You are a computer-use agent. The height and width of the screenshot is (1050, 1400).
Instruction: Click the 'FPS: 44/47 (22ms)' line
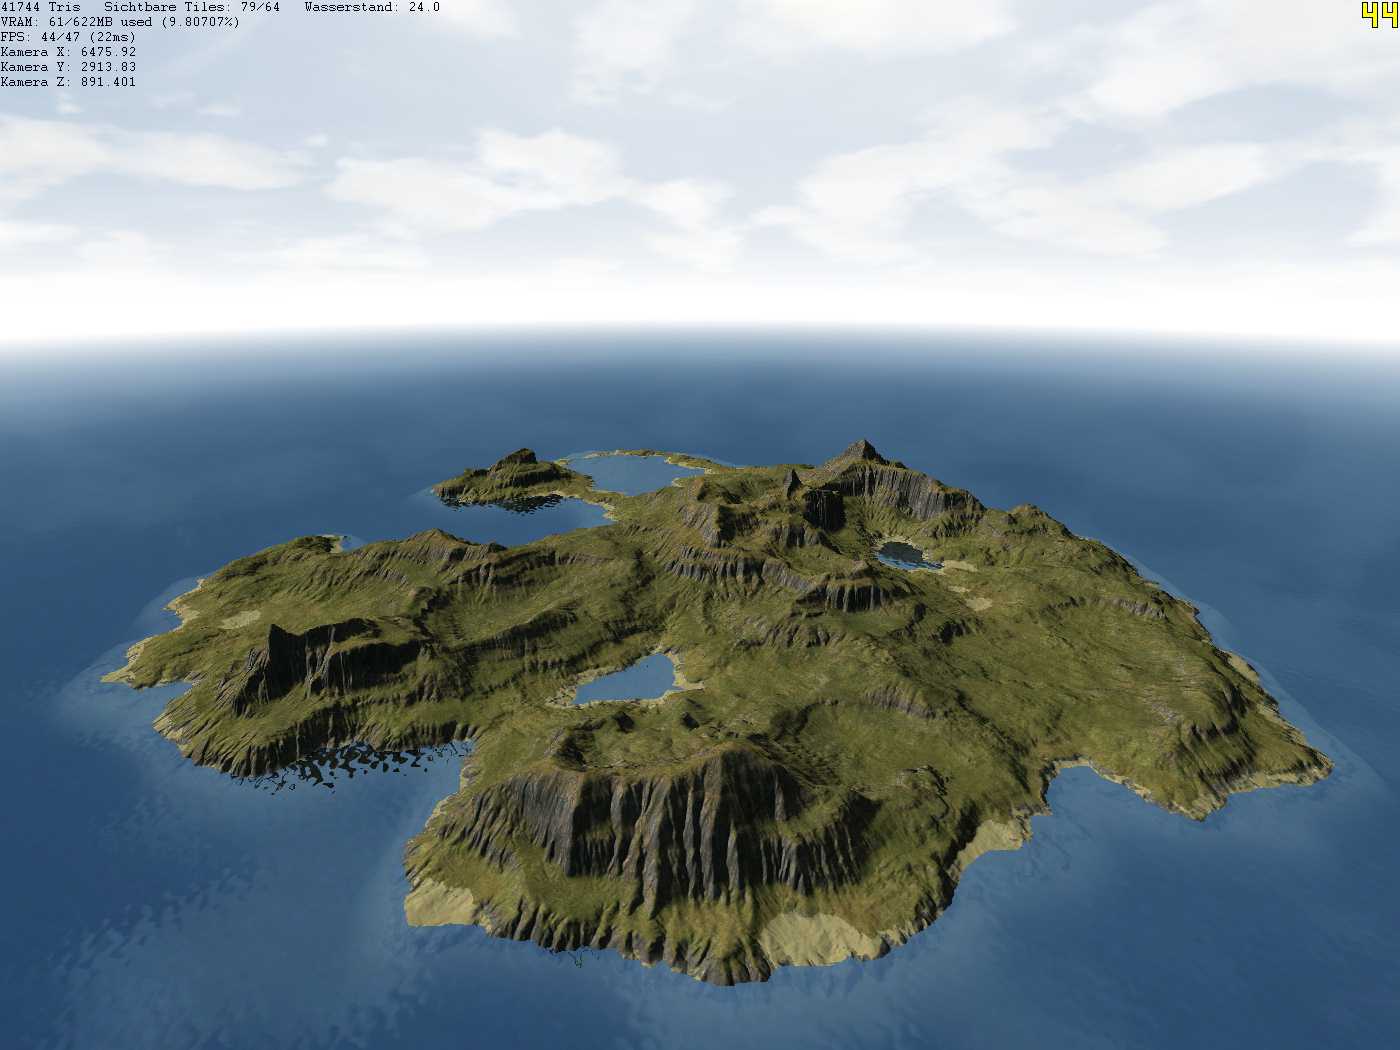(x=68, y=37)
